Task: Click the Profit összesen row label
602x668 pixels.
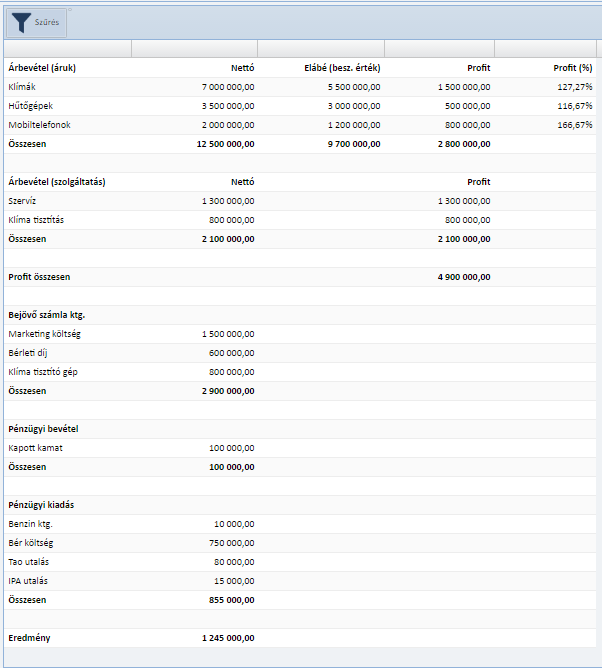Action: click(x=39, y=277)
